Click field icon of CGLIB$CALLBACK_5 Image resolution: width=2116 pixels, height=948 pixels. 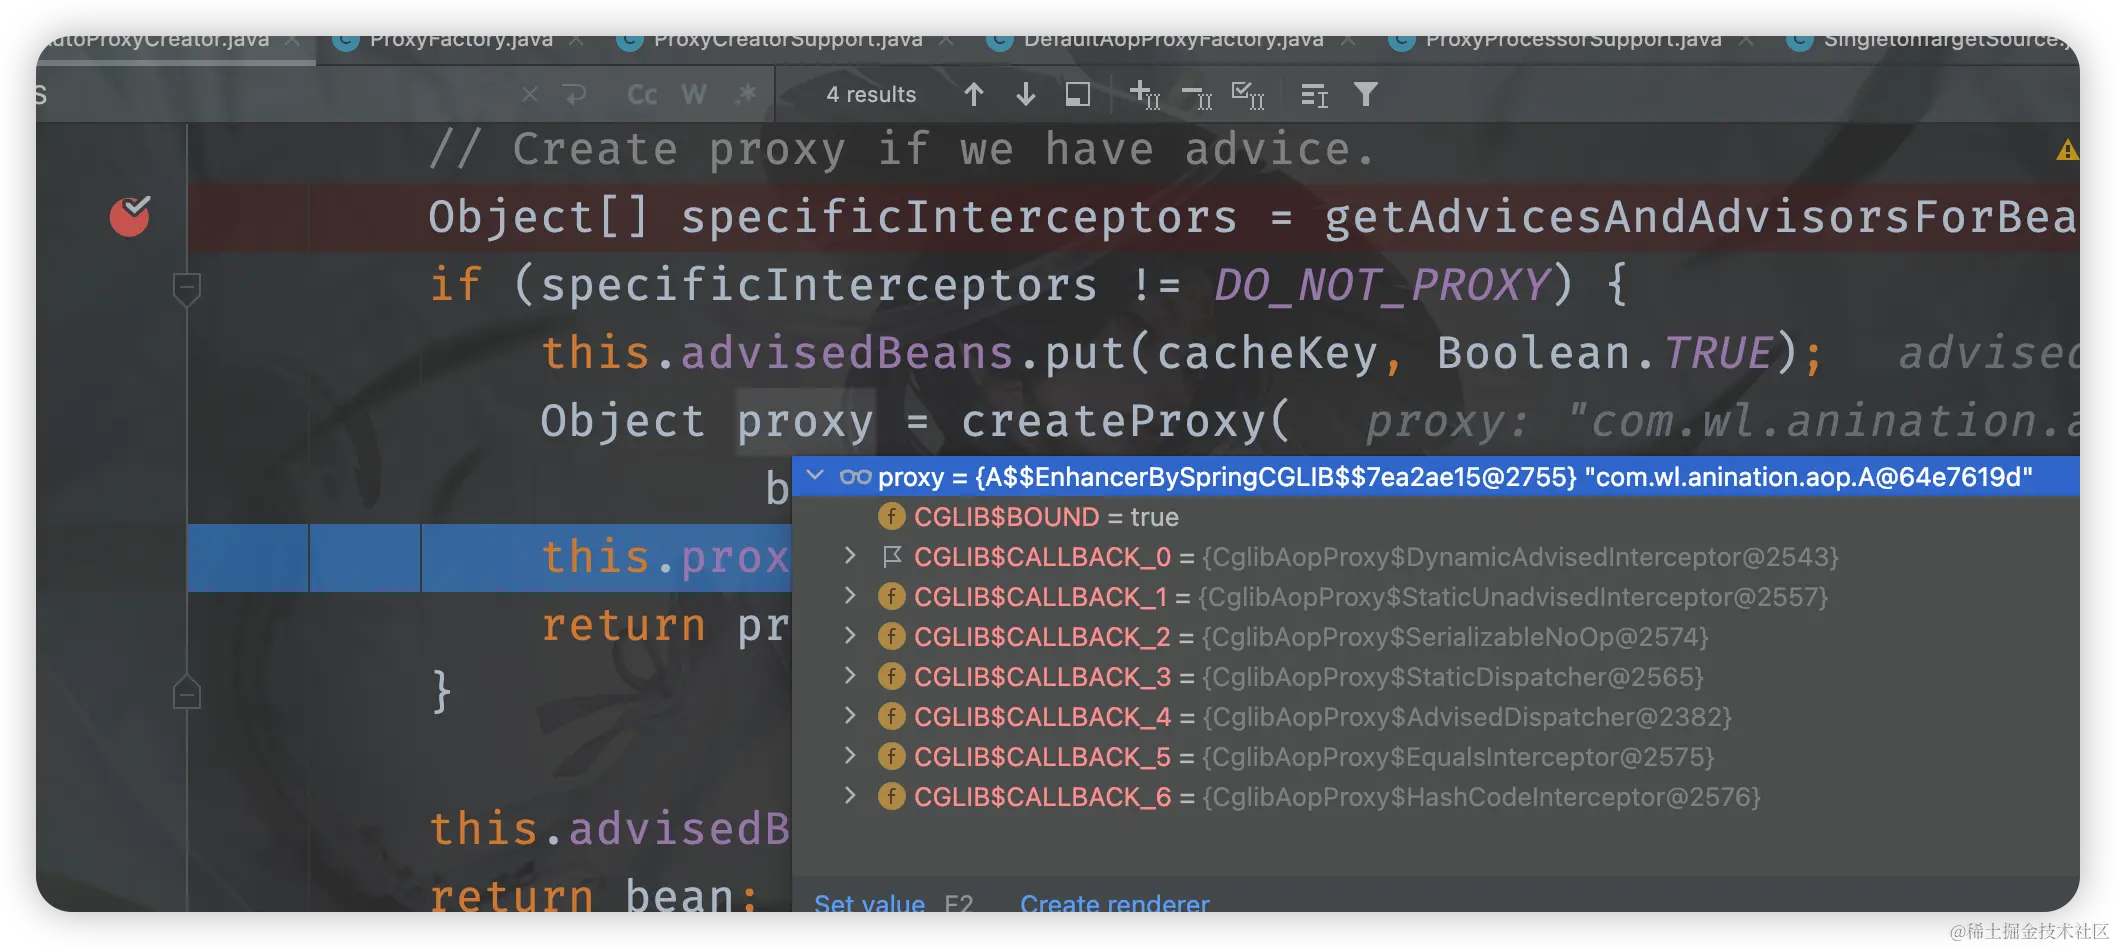tap(891, 756)
